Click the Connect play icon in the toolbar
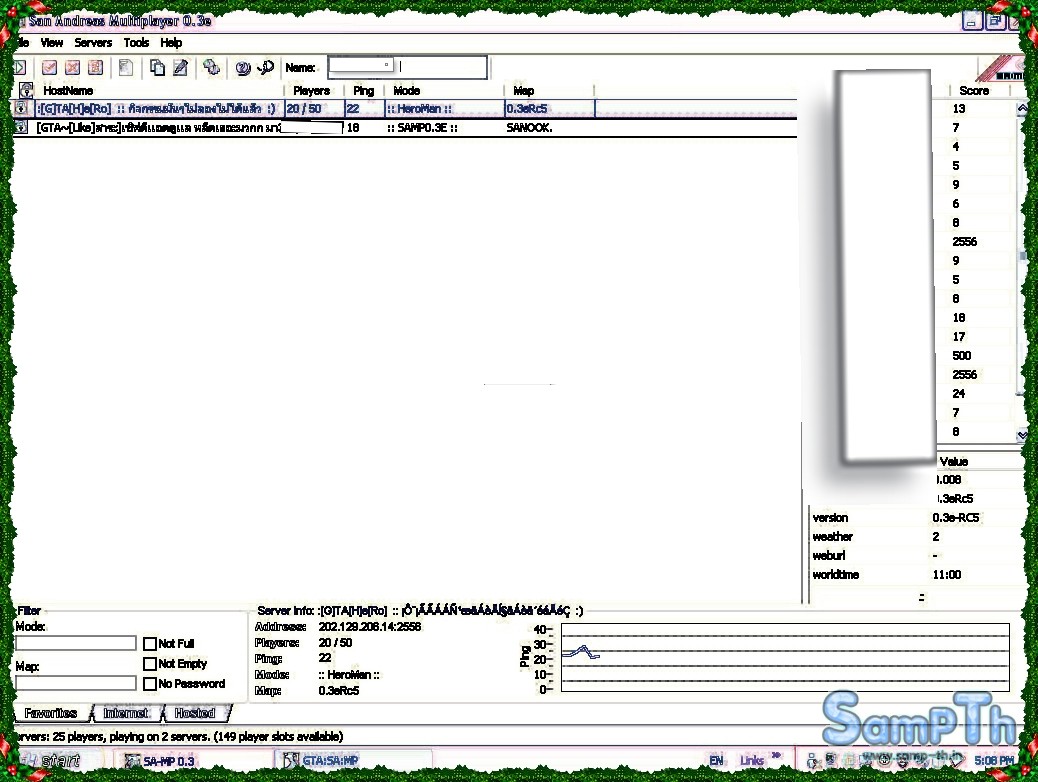1038x782 pixels. (18, 67)
